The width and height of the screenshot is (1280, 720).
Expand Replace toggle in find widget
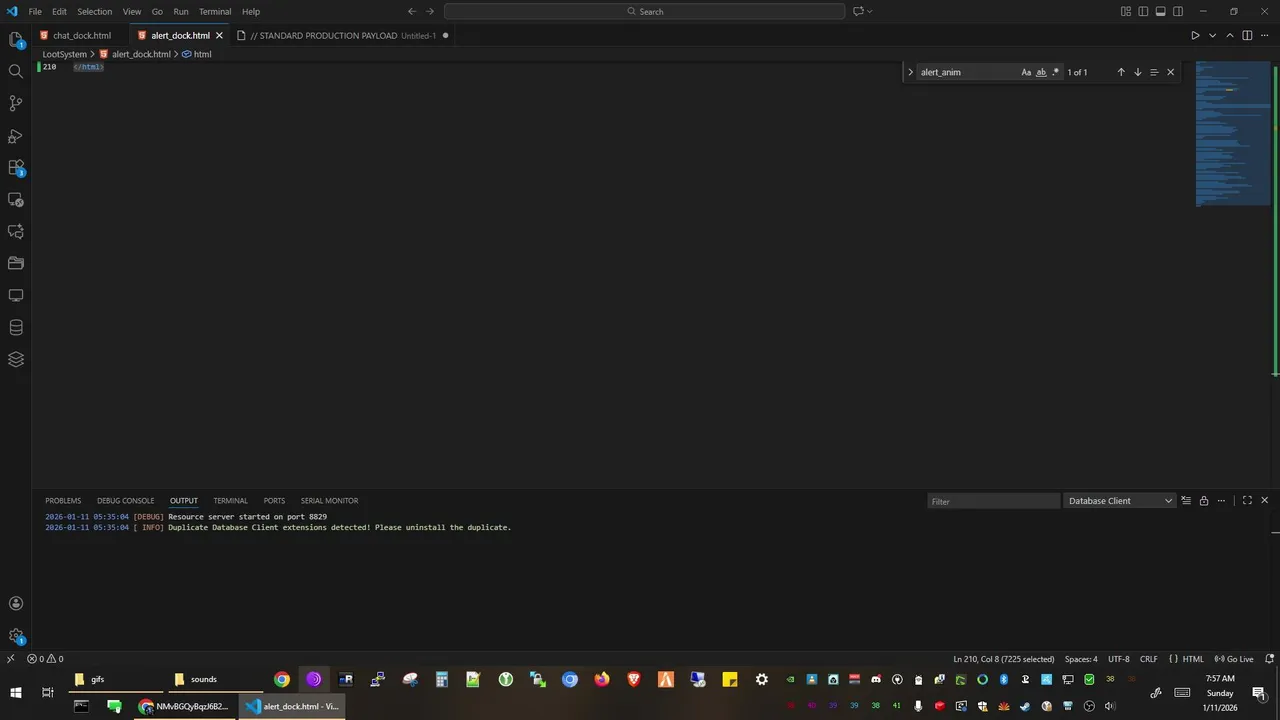pos(910,72)
